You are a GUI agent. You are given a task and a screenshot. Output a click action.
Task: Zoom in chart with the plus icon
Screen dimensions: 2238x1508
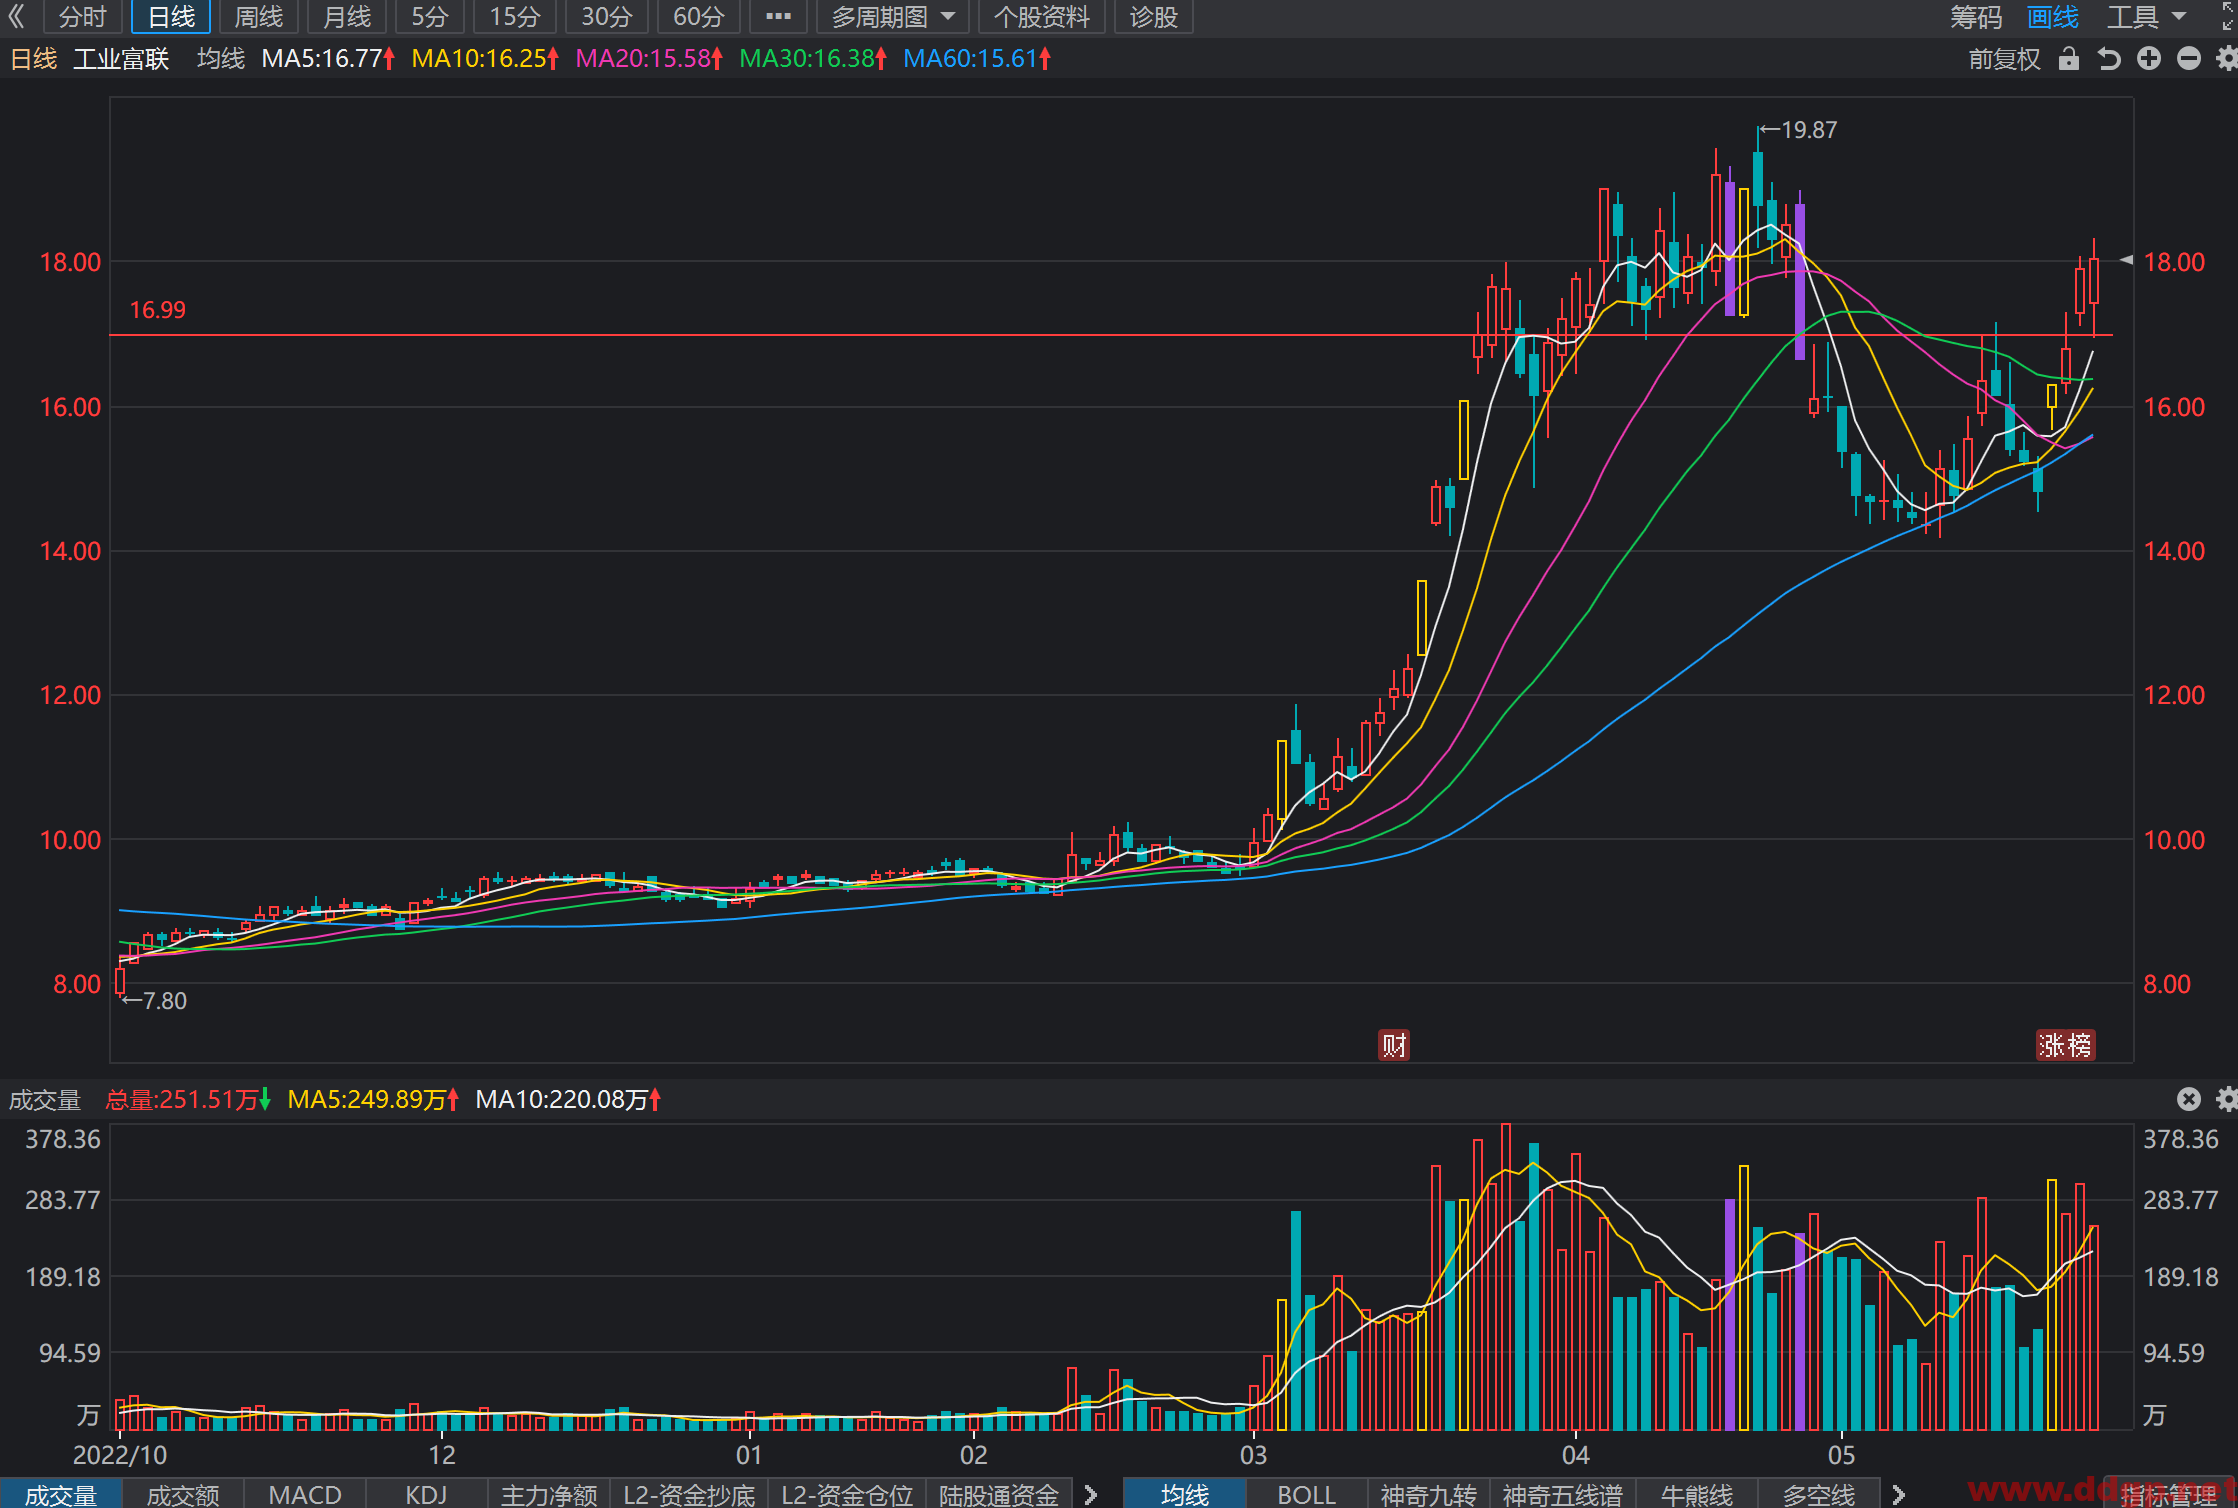[2149, 59]
